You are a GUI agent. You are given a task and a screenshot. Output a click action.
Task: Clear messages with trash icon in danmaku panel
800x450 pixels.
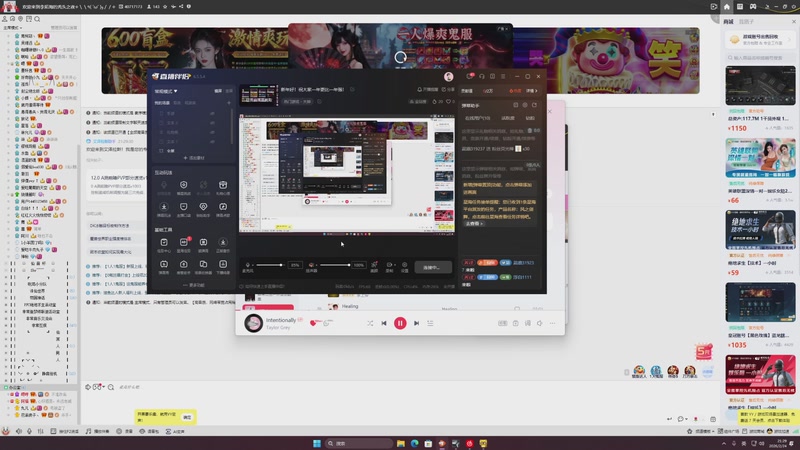[530, 131]
